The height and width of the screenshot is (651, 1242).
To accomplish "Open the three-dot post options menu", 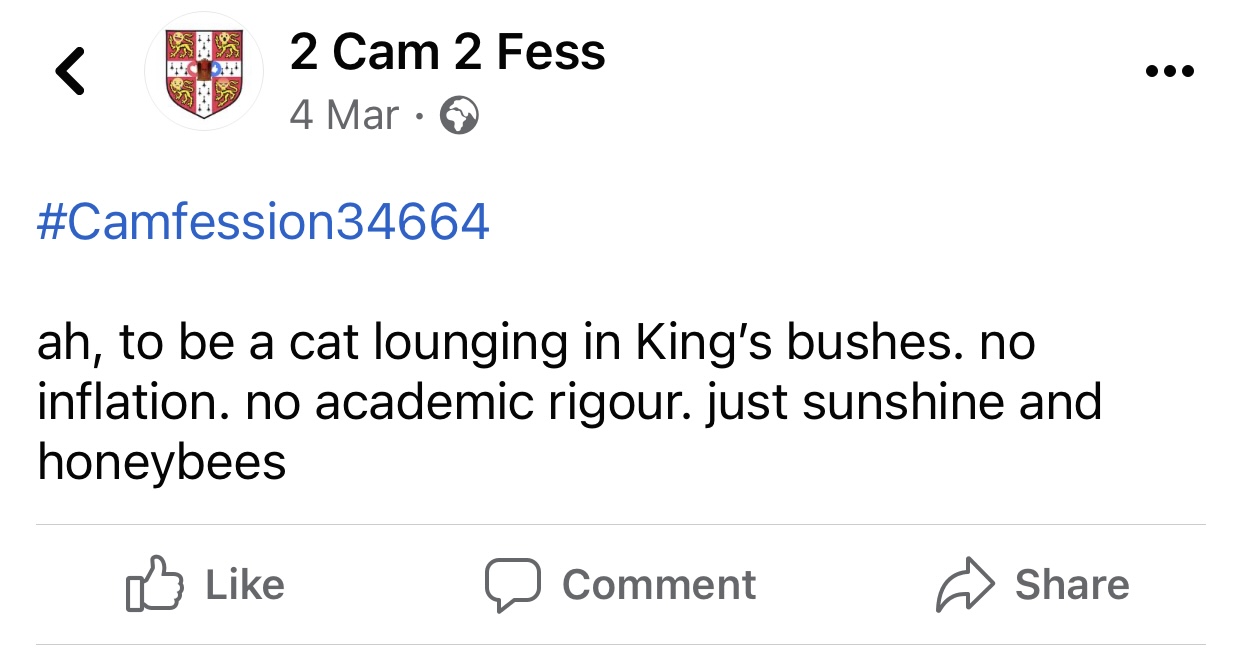I will click(x=1170, y=72).
